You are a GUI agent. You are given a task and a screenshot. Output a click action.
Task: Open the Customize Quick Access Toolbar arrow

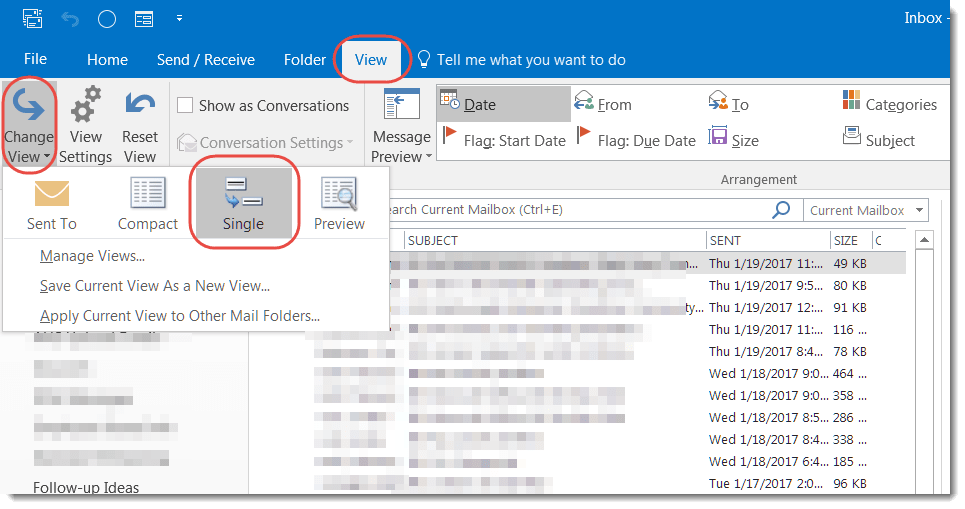(179, 18)
